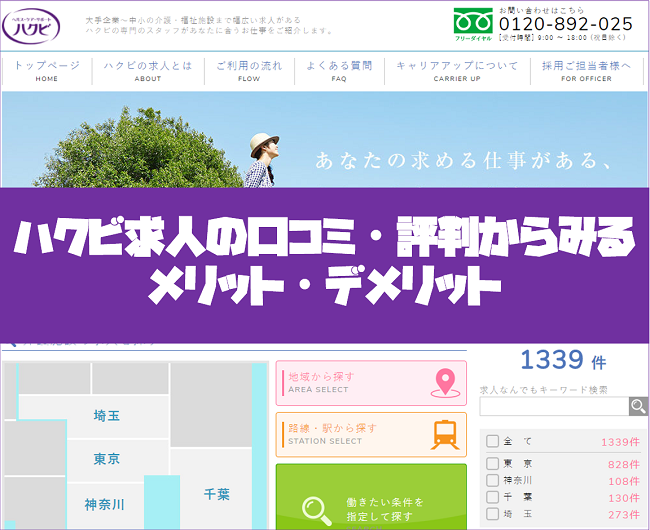The image size is (650, 530).
Task: Check the 千葉 checkbox
Action: [492, 497]
